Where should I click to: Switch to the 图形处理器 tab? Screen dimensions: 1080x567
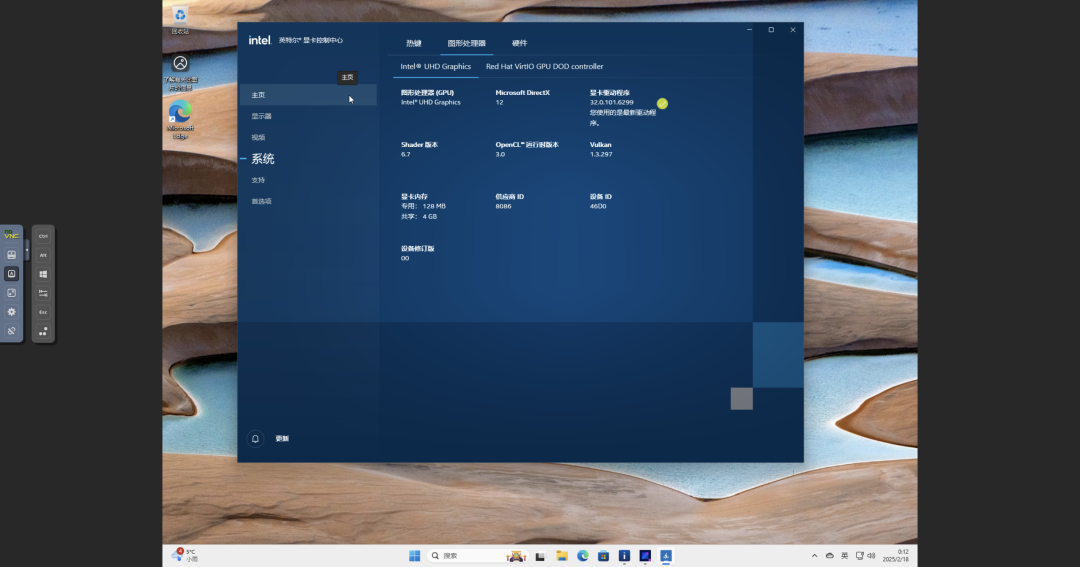coord(466,43)
